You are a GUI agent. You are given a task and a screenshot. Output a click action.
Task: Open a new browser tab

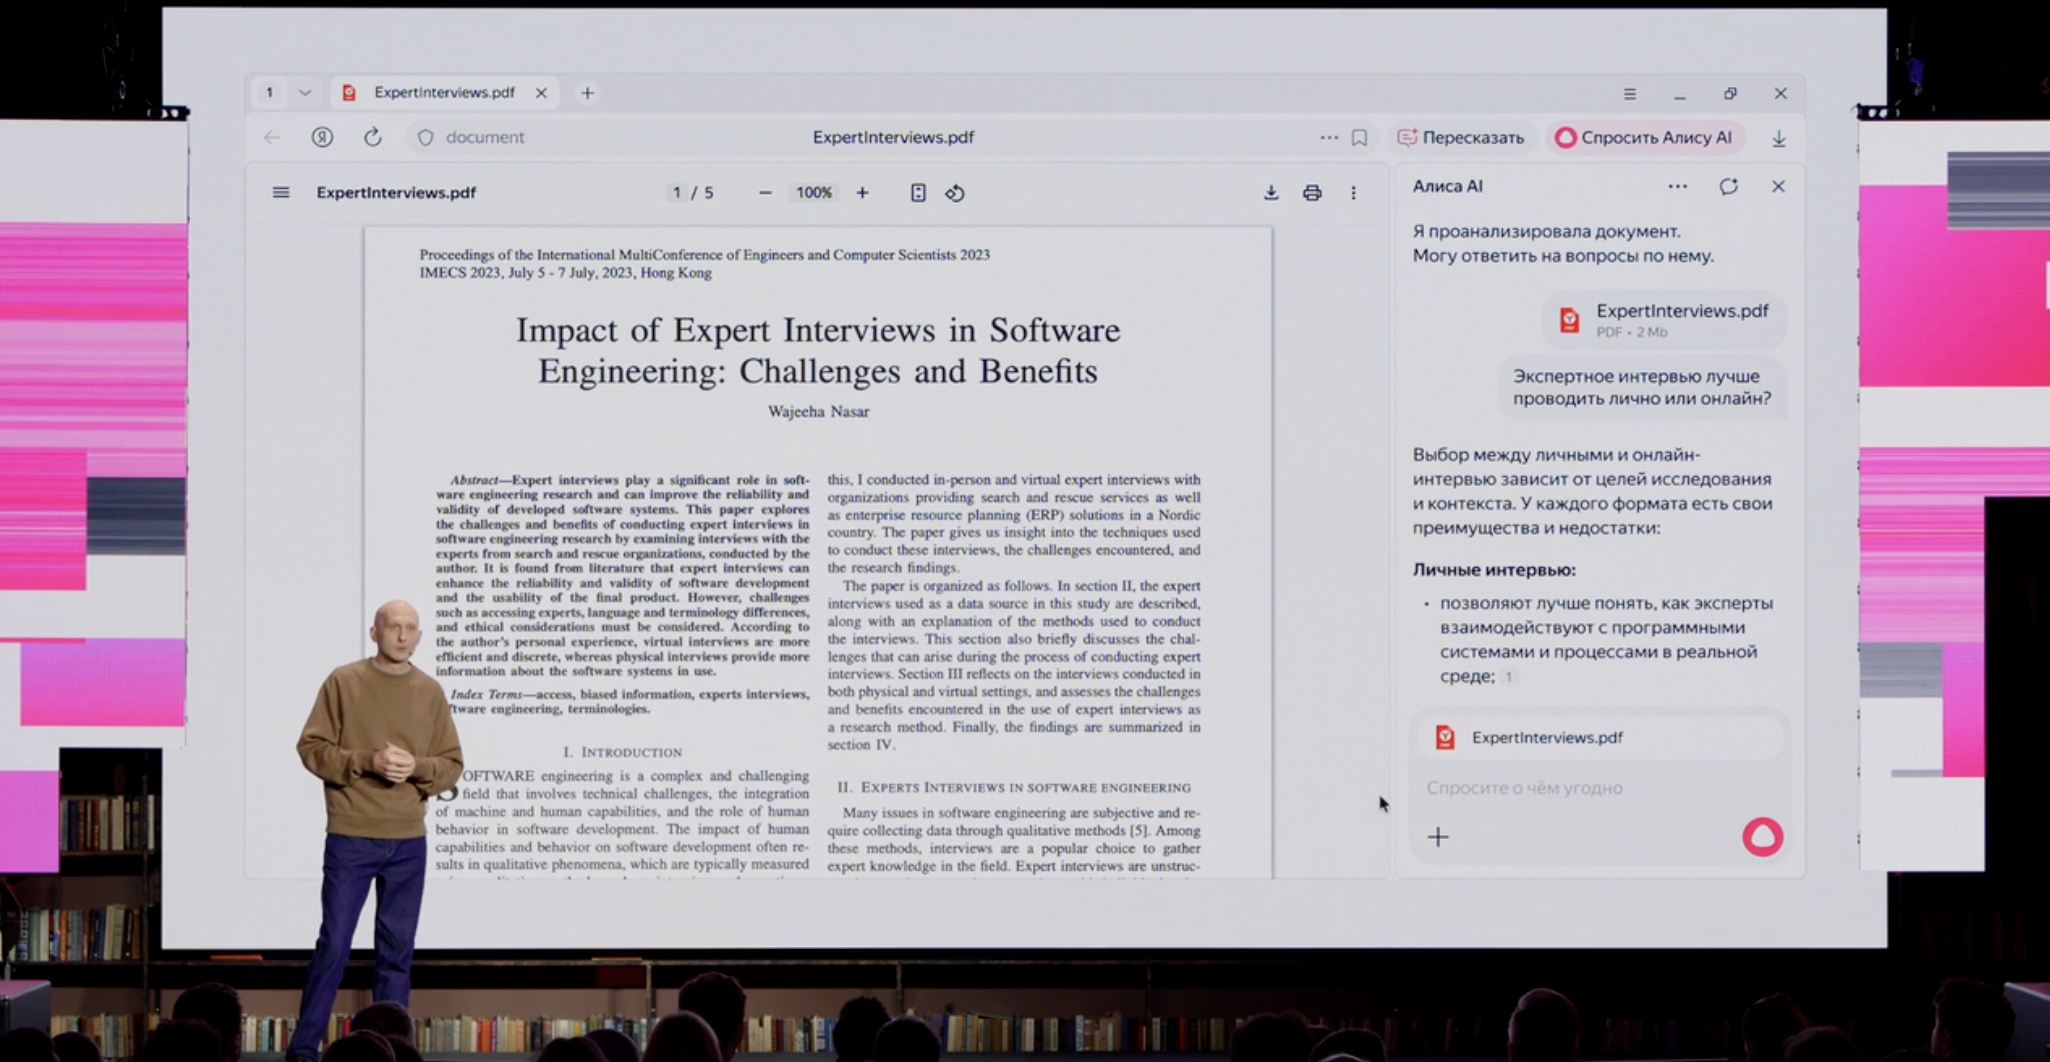coord(588,93)
